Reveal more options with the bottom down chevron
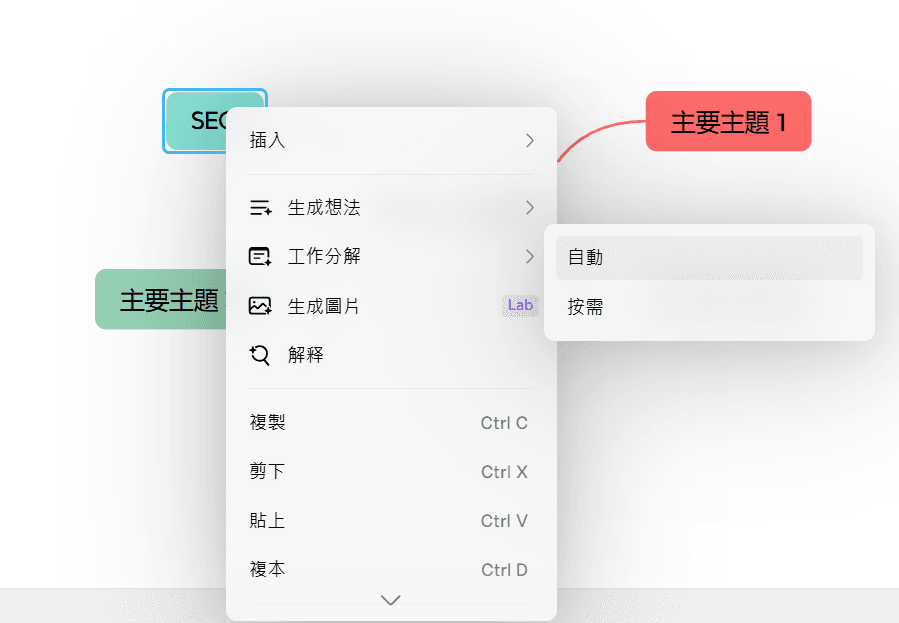Viewport: 899px width, 623px height. pos(389,600)
